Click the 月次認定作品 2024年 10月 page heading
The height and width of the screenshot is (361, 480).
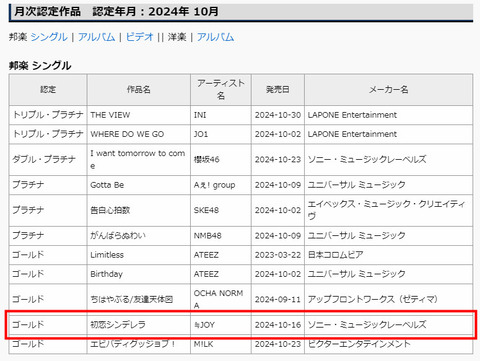116,12
